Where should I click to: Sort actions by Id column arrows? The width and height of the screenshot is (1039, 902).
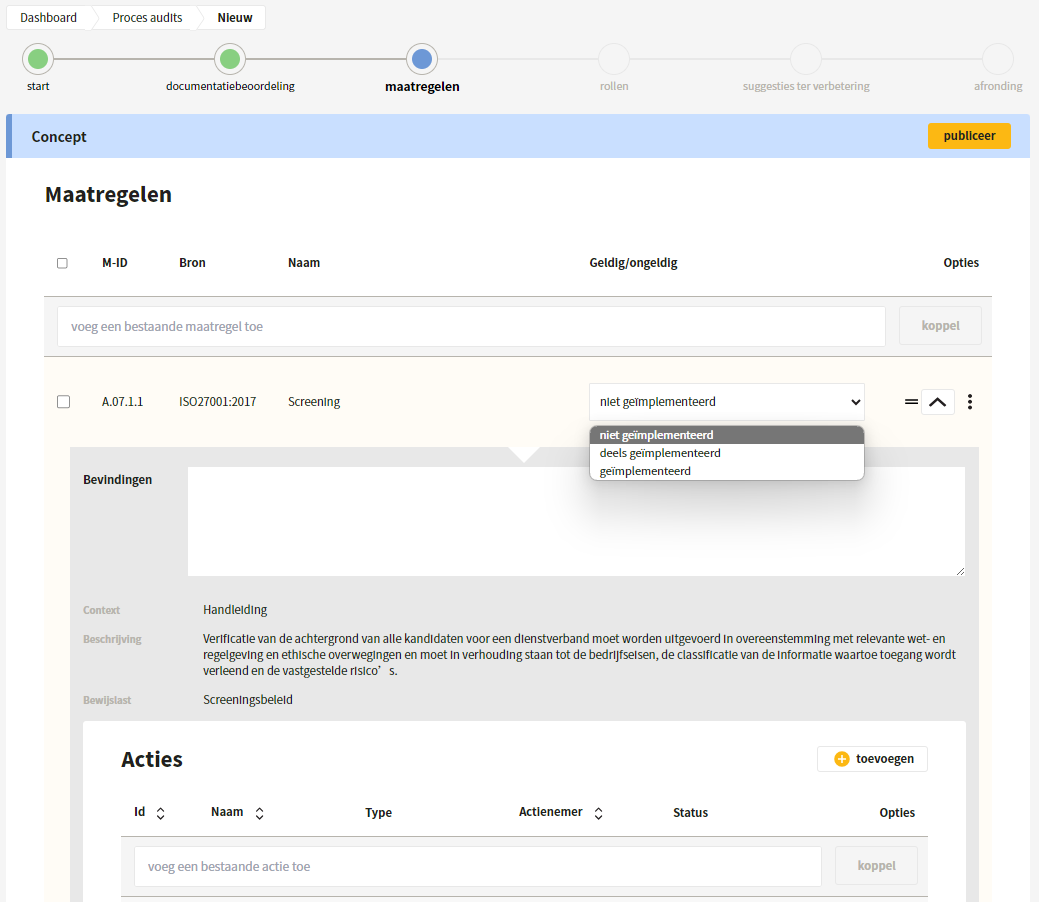point(160,813)
